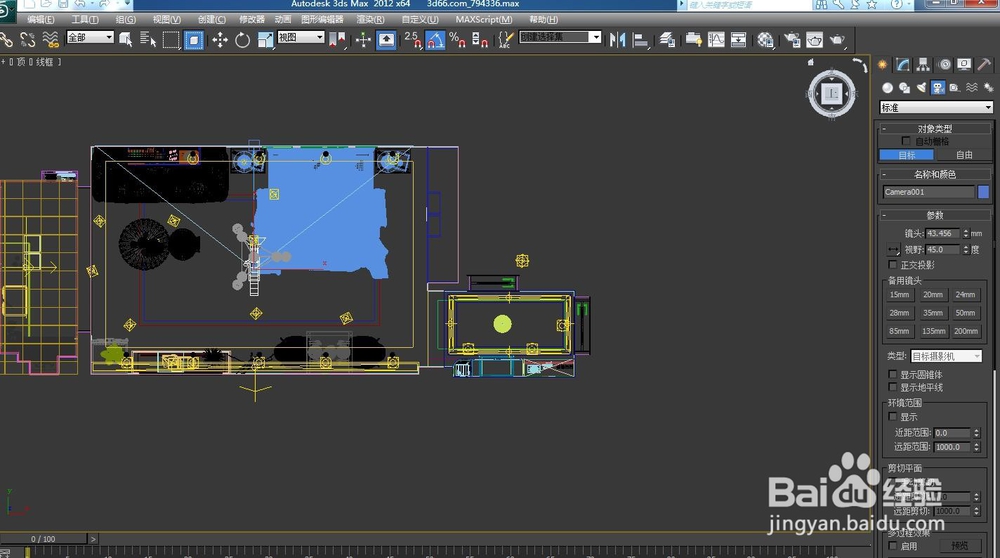
Task: Open Curve Editor icon
Action: tap(716, 40)
